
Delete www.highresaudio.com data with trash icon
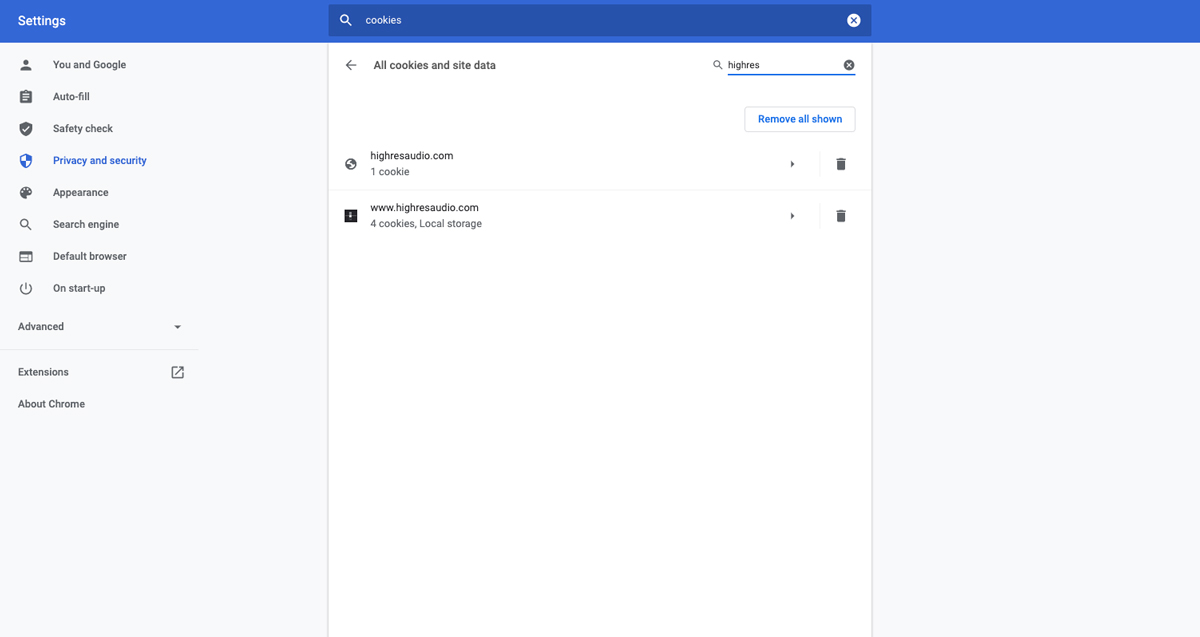pos(841,216)
